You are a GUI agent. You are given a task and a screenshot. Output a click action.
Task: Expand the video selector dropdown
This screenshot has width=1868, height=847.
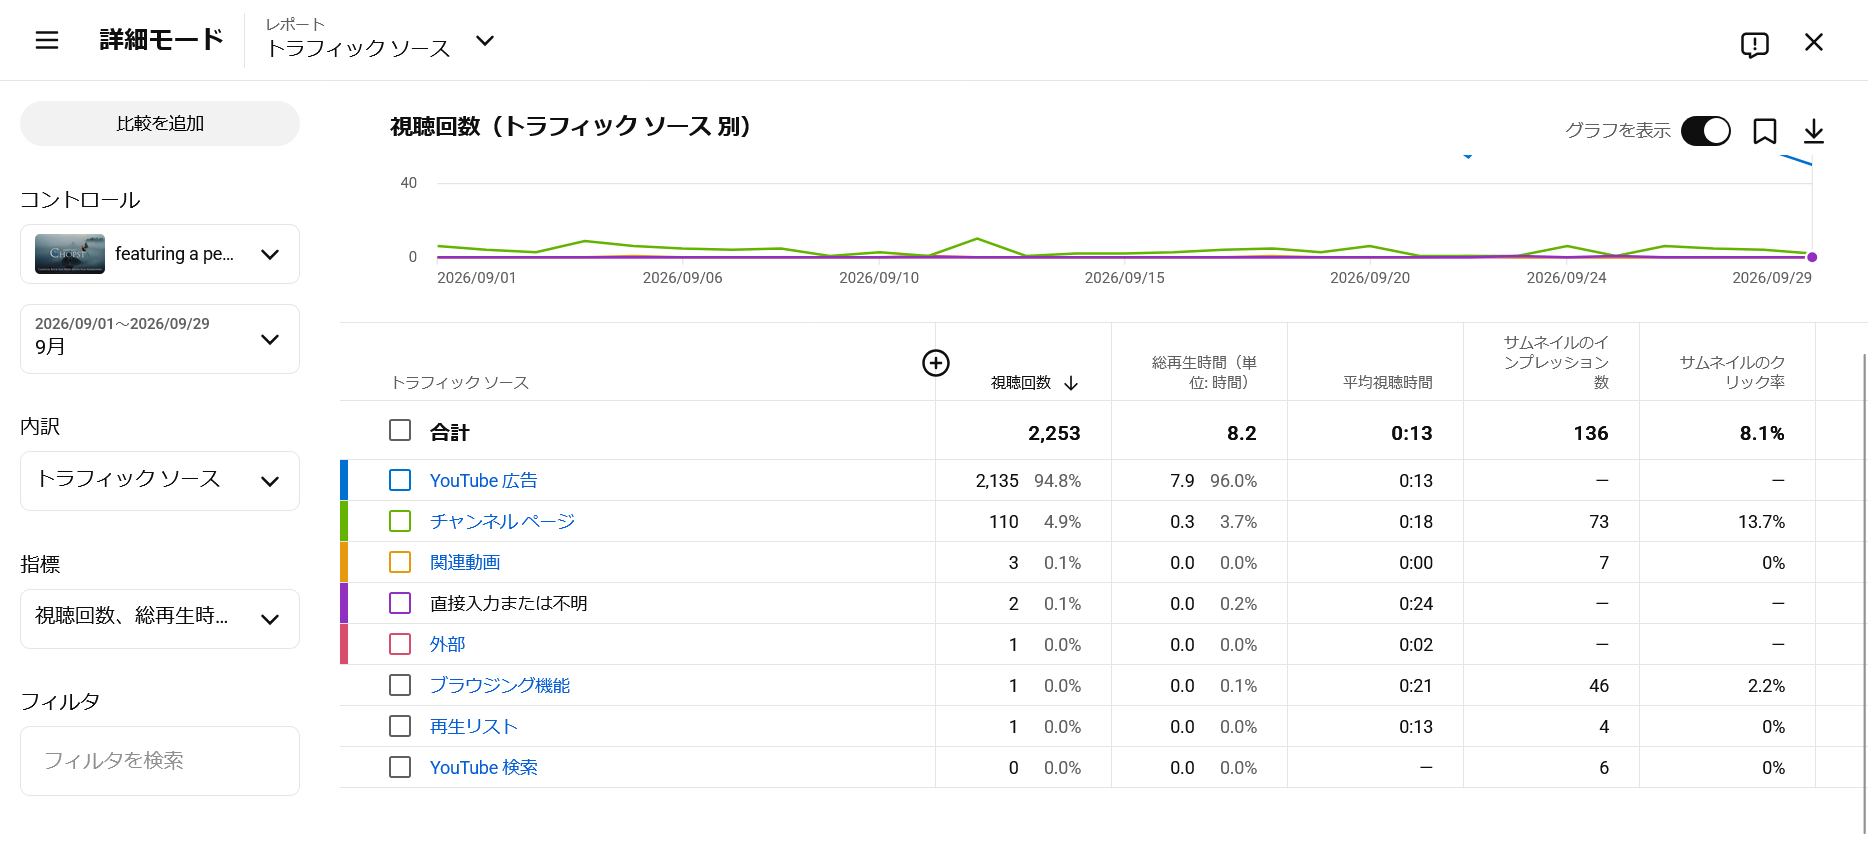coord(160,254)
